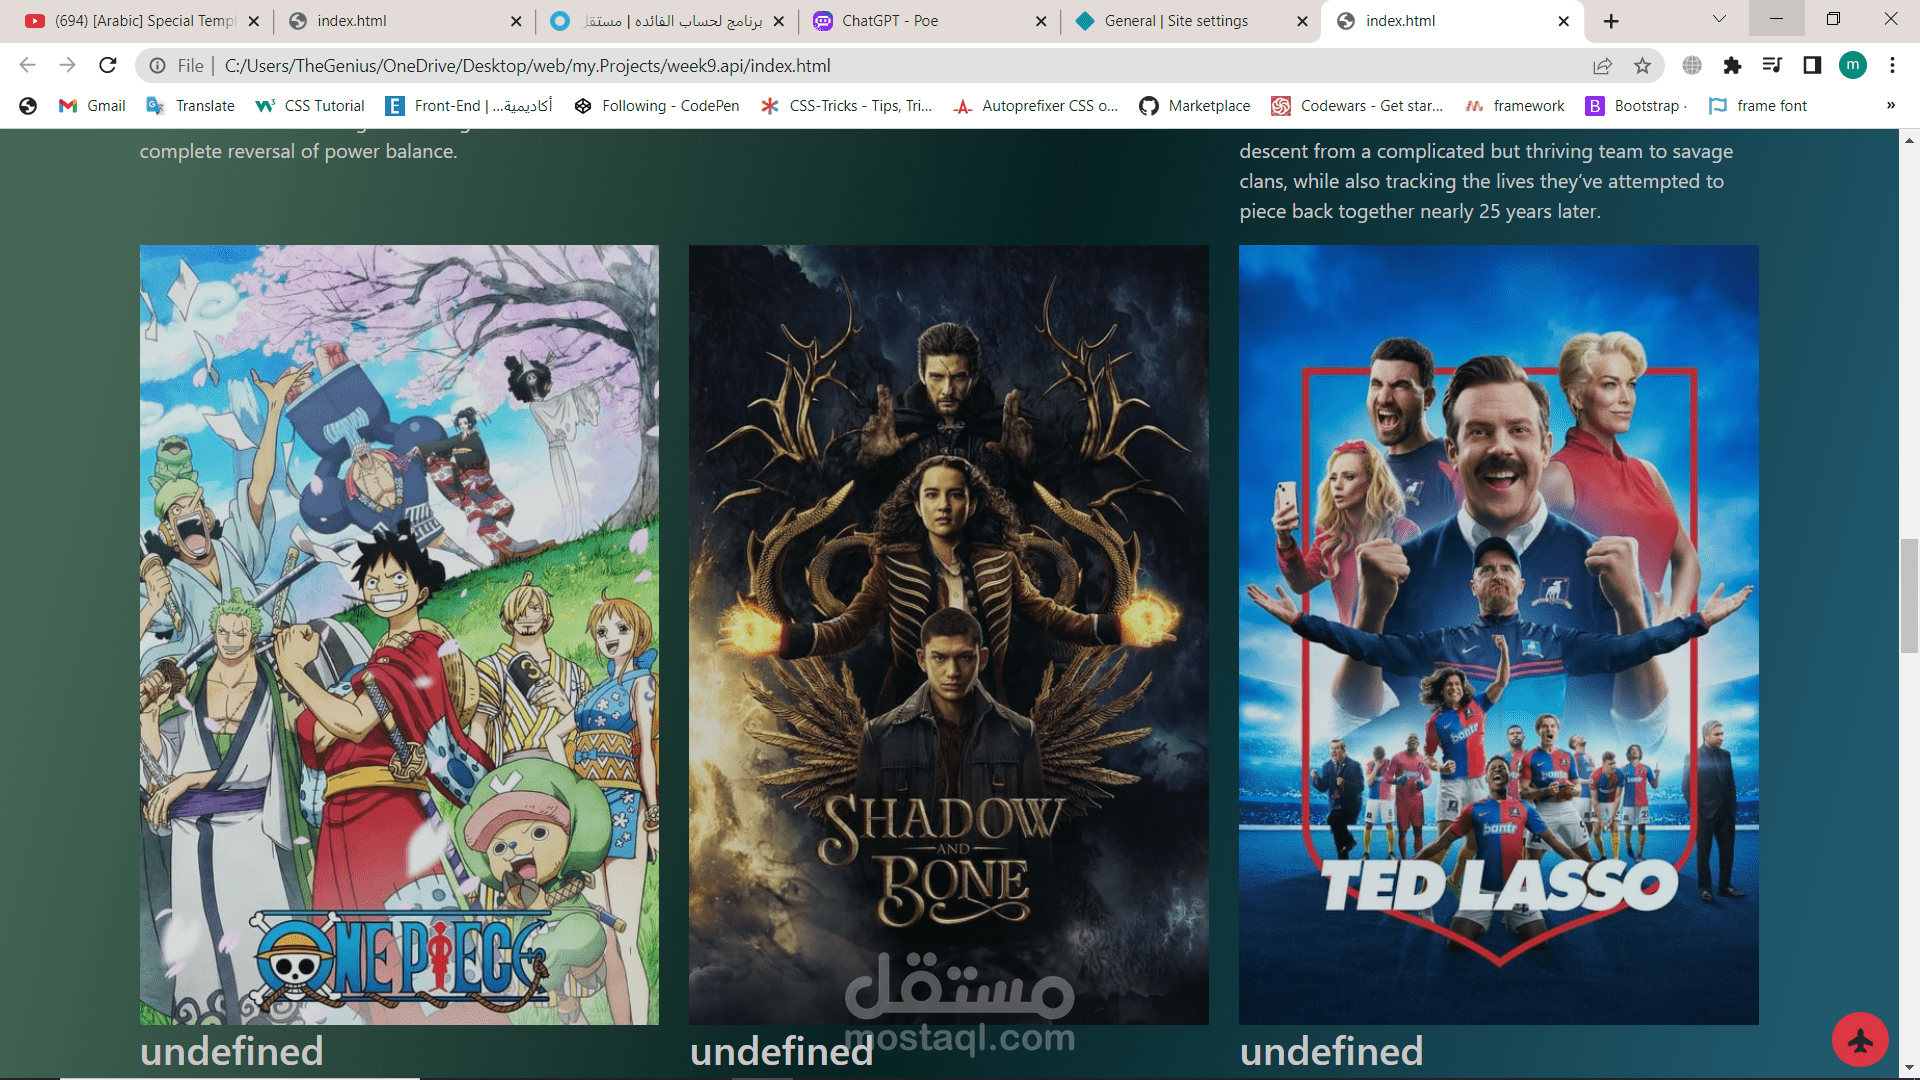Image resolution: width=1920 pixels, height=1080 pixels.
Task: Open the media control icon
Action: click(1772, 65)
